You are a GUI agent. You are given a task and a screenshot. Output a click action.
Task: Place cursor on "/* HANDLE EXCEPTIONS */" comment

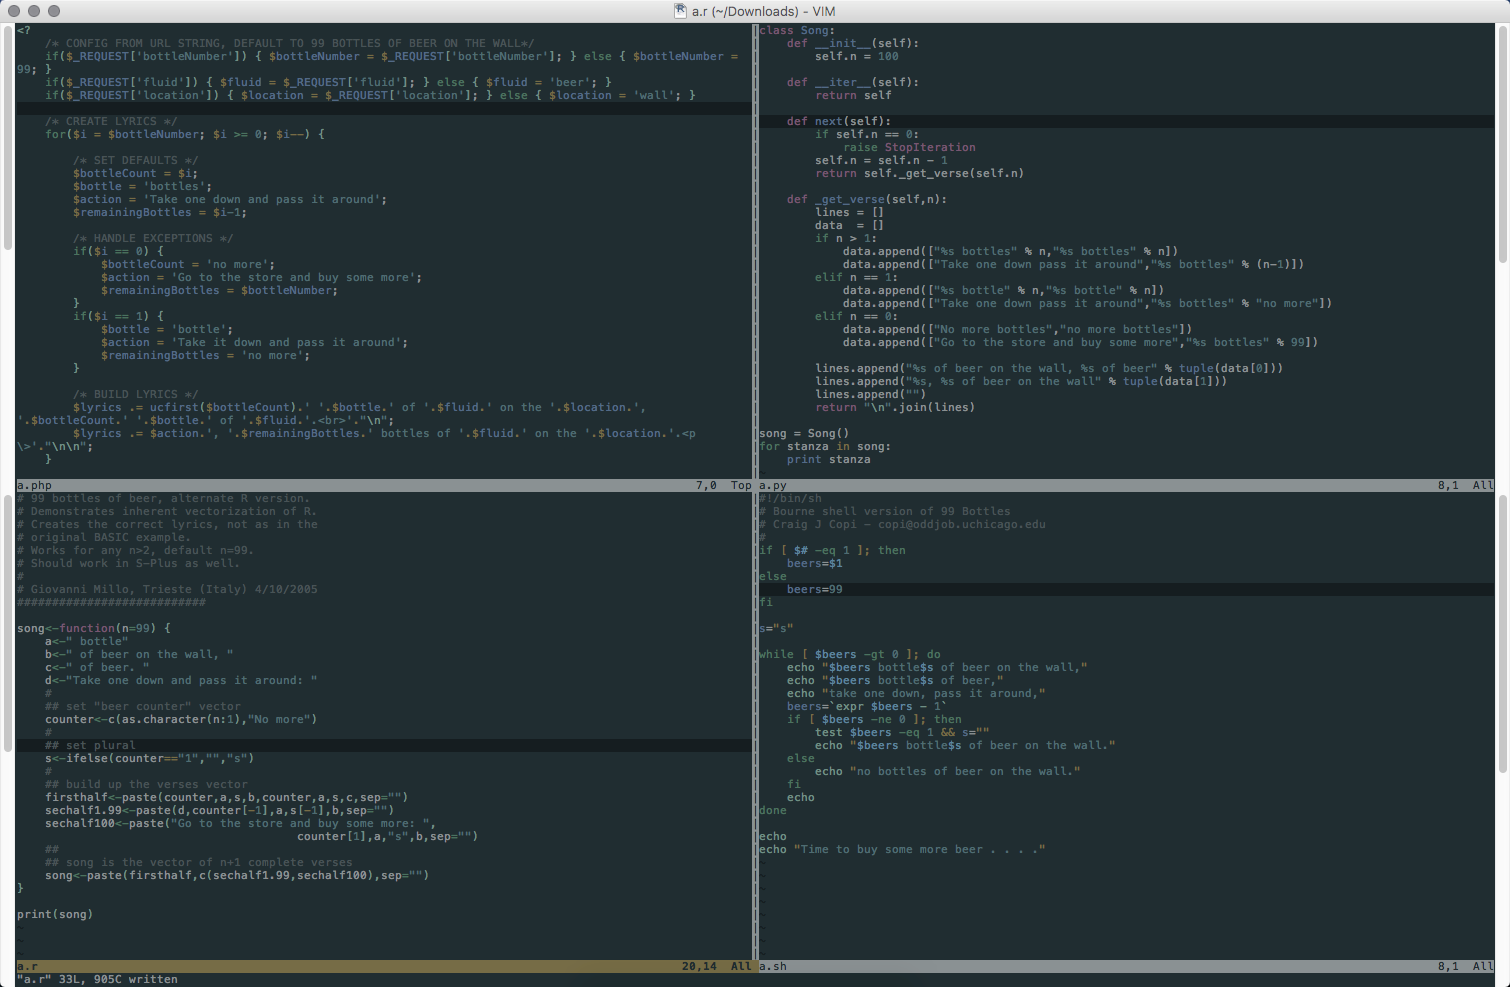[x=153, y=238]
